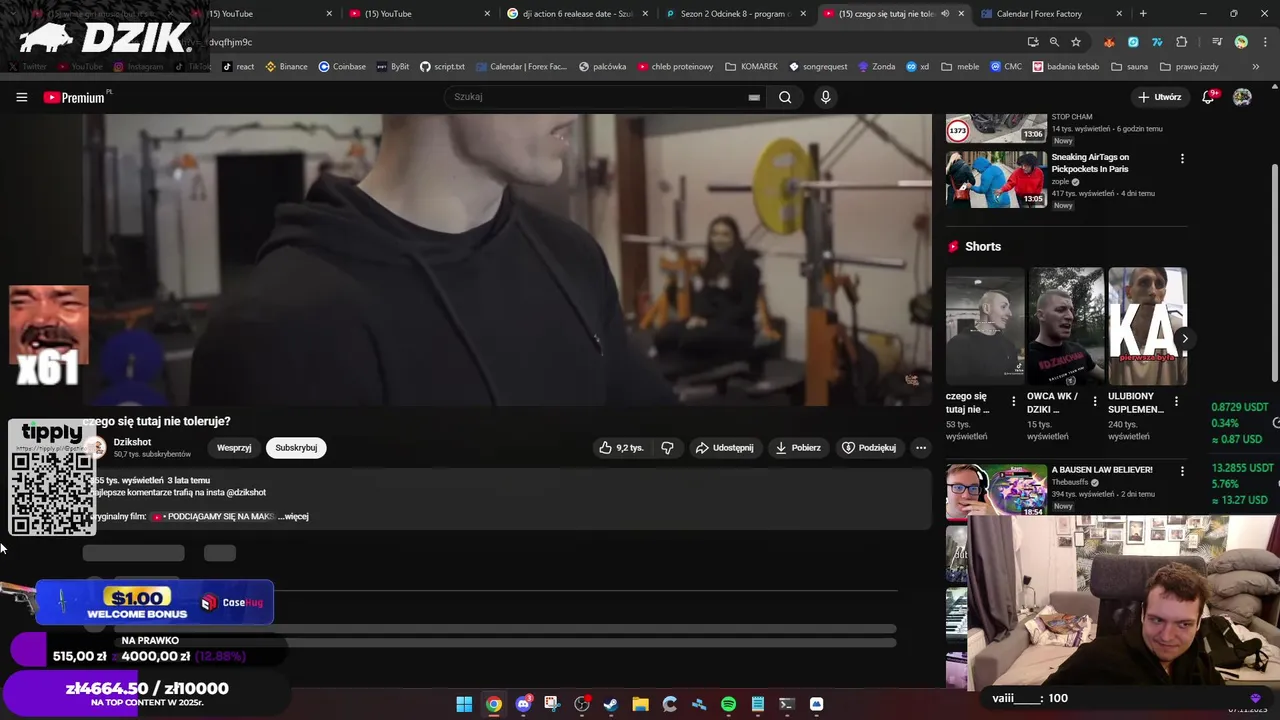Screen dimensions: 1280x720
Task: Open the KOMAREK bookmarks folder
Action: 751,67
